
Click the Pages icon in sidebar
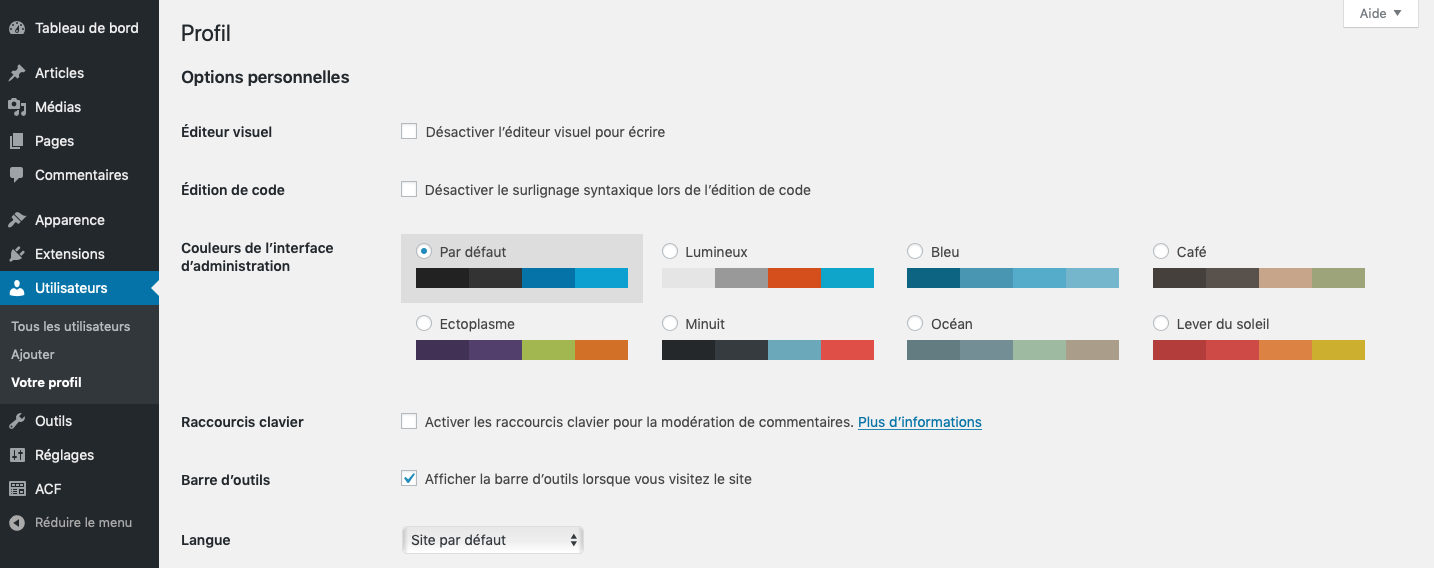pos(17,141)
